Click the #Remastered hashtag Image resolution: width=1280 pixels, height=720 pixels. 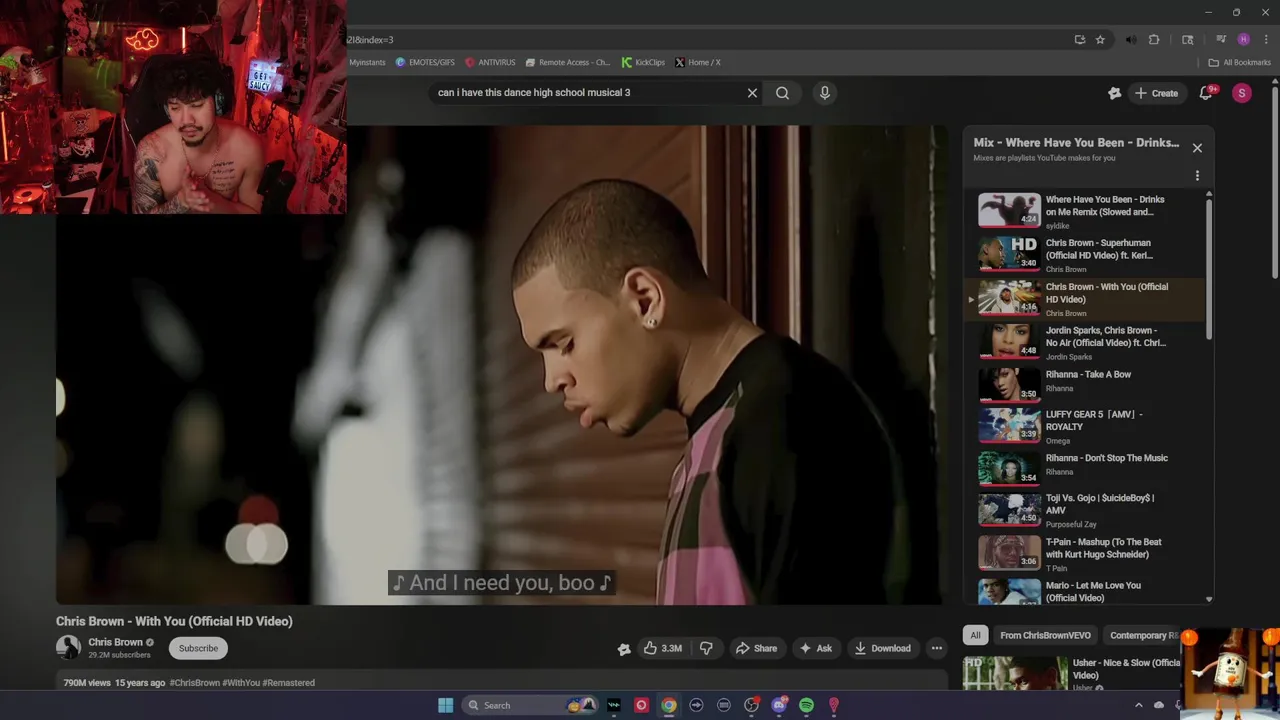[x=289, y=683]
